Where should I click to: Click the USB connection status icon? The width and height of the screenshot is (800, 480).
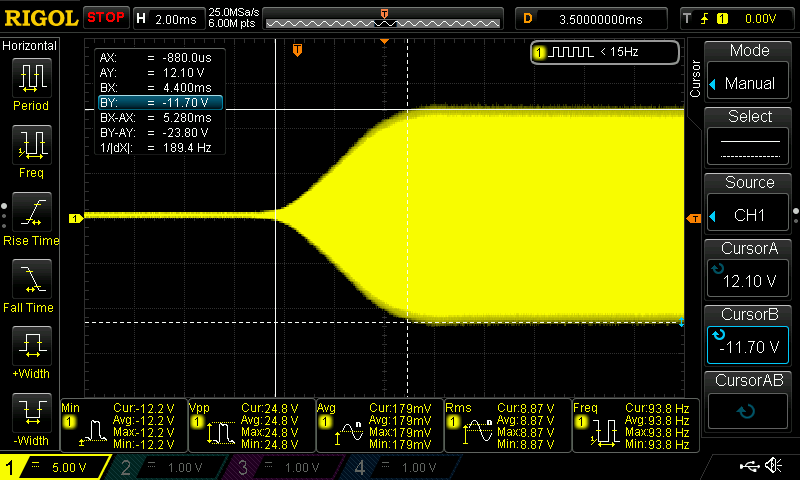pos(749,466)
